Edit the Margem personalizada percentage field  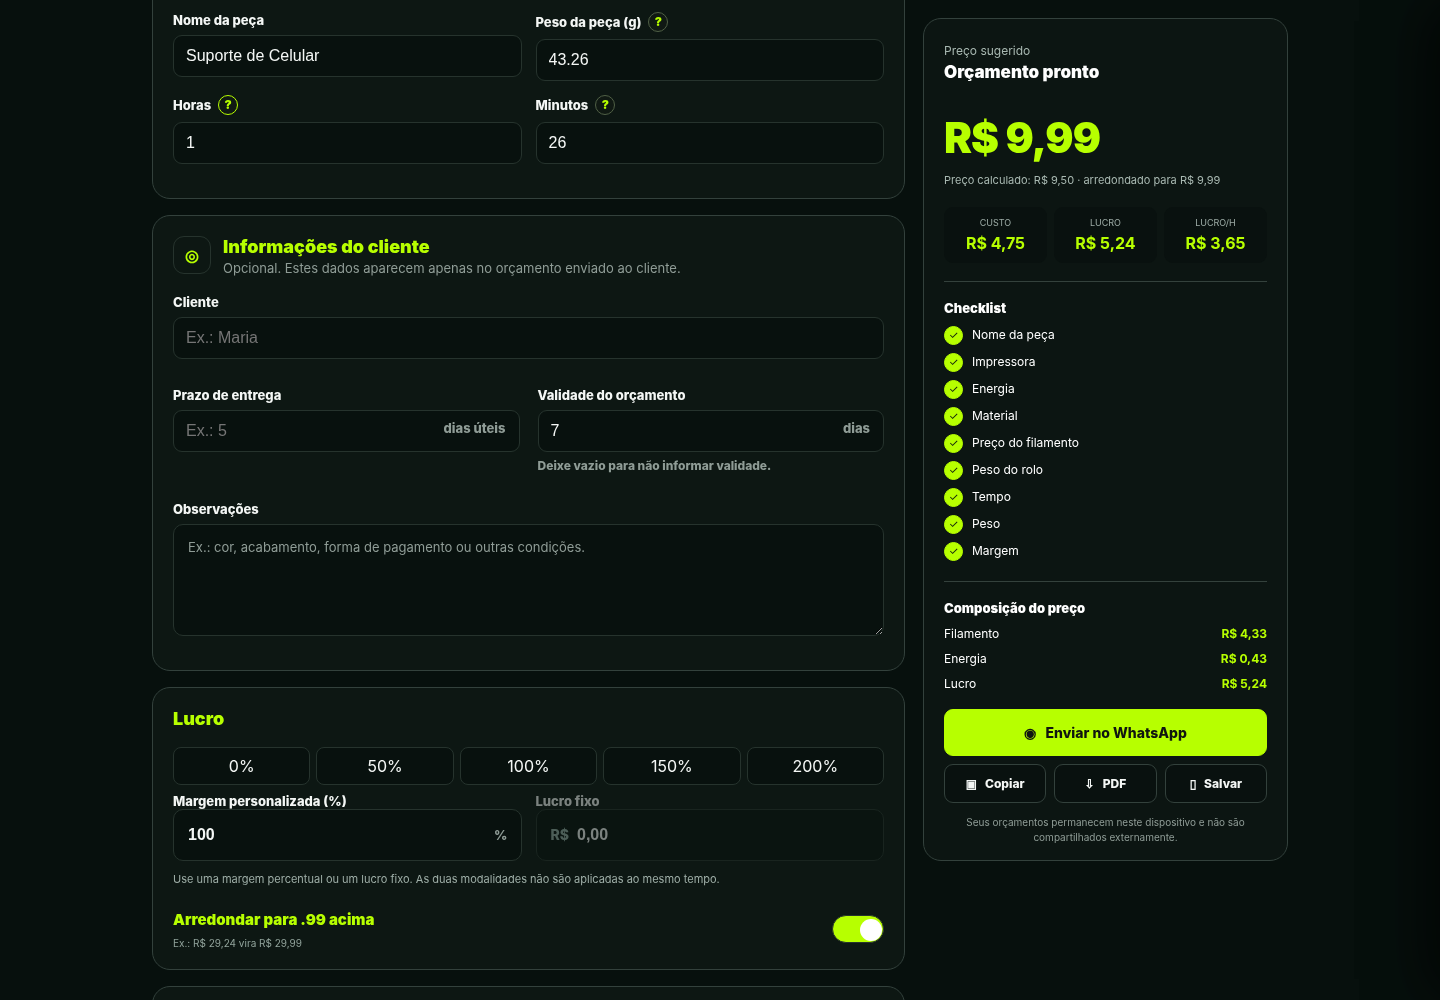(x=347, y=835)
